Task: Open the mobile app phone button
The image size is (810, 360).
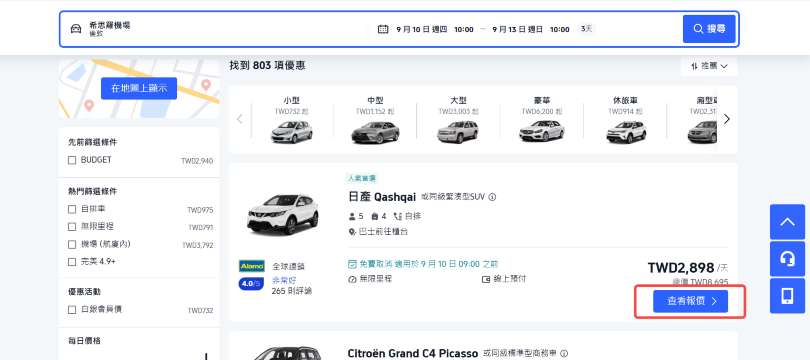Action: tap(787, 296)
